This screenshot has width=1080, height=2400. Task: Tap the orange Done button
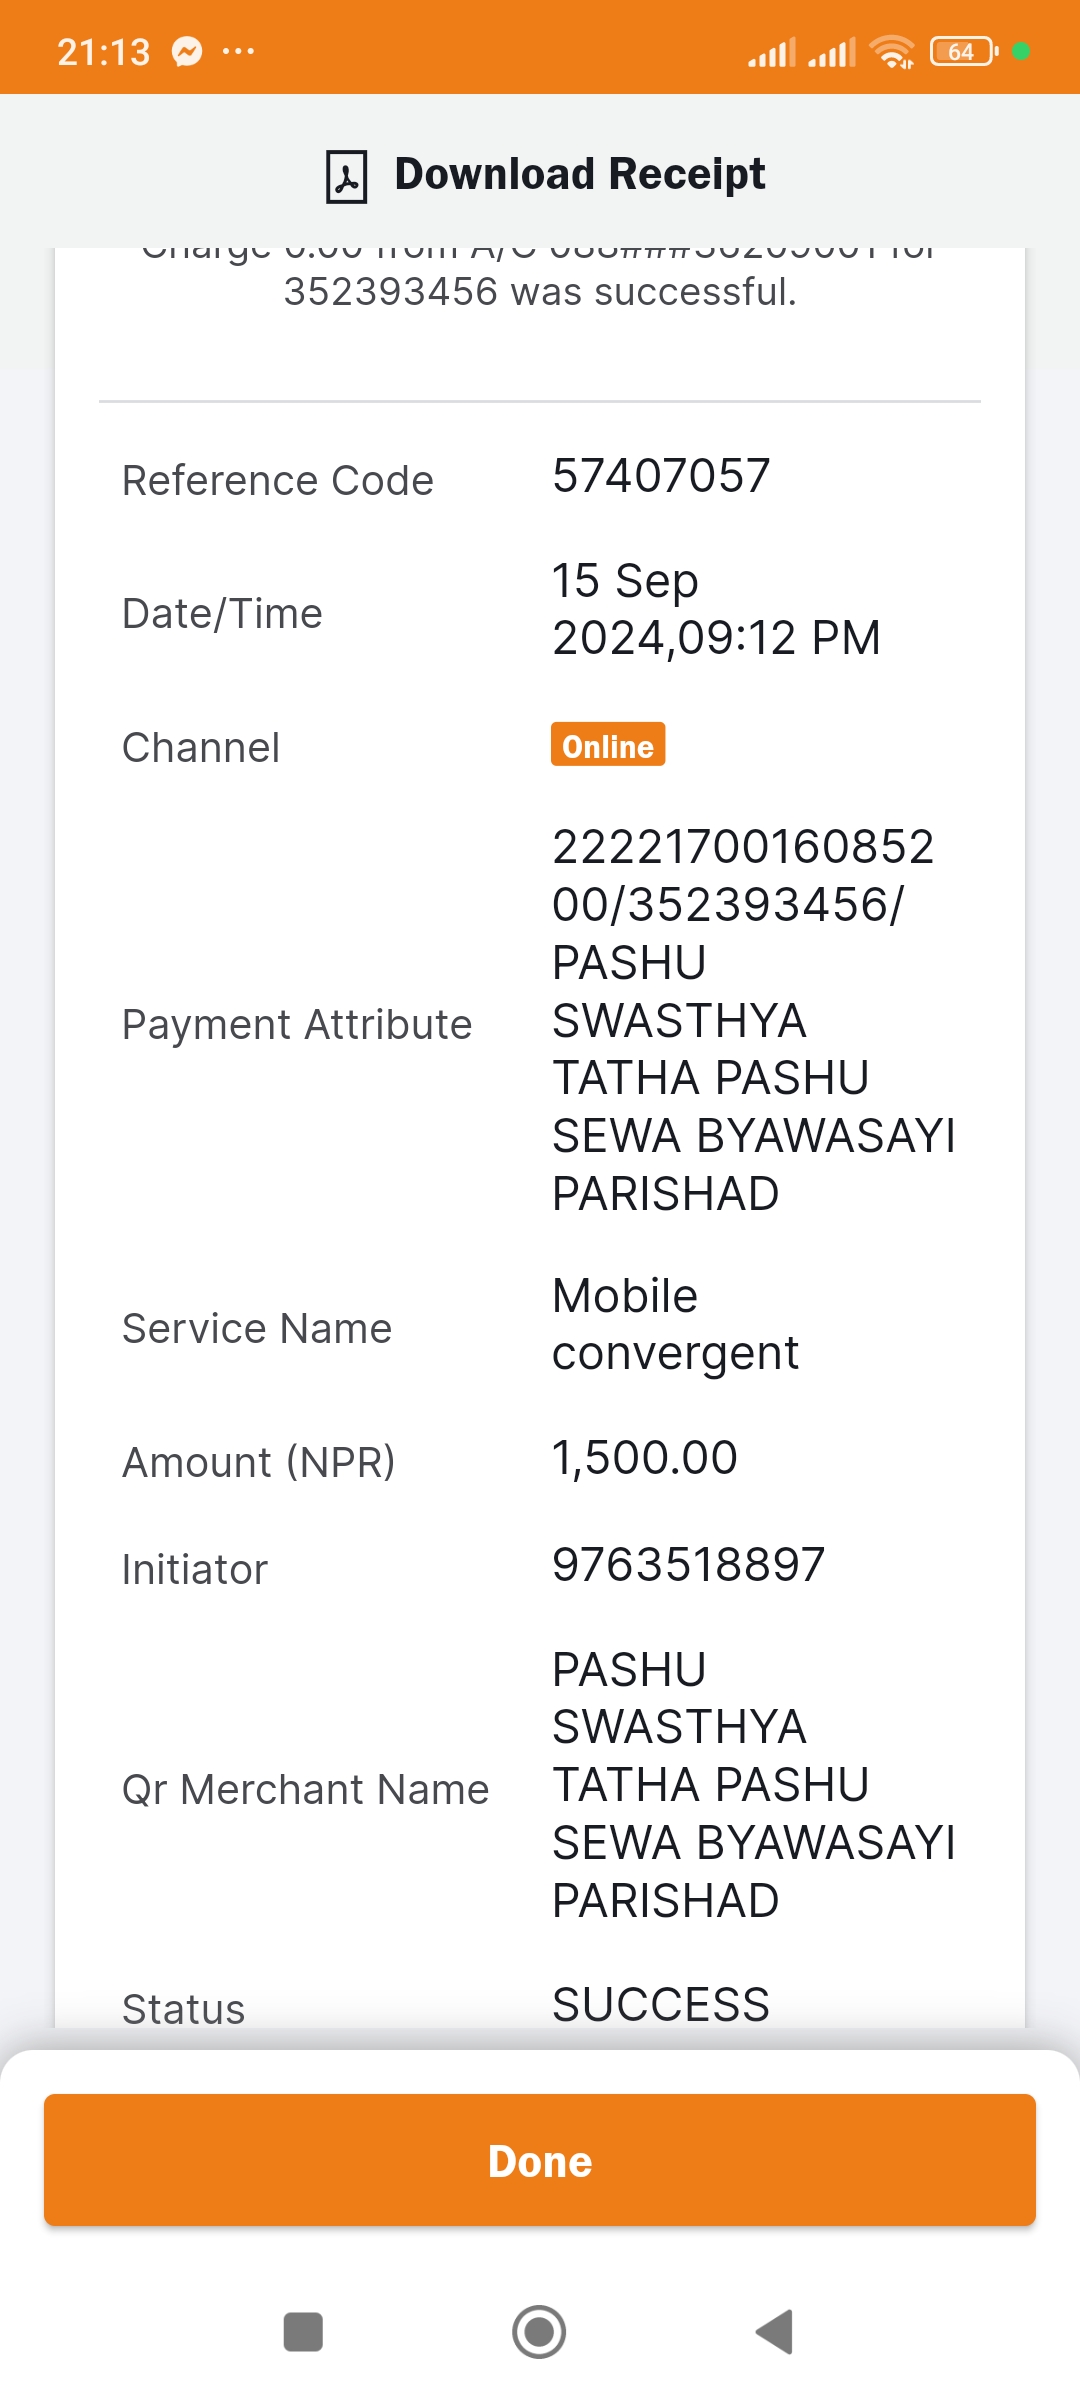coord(540,2160)
